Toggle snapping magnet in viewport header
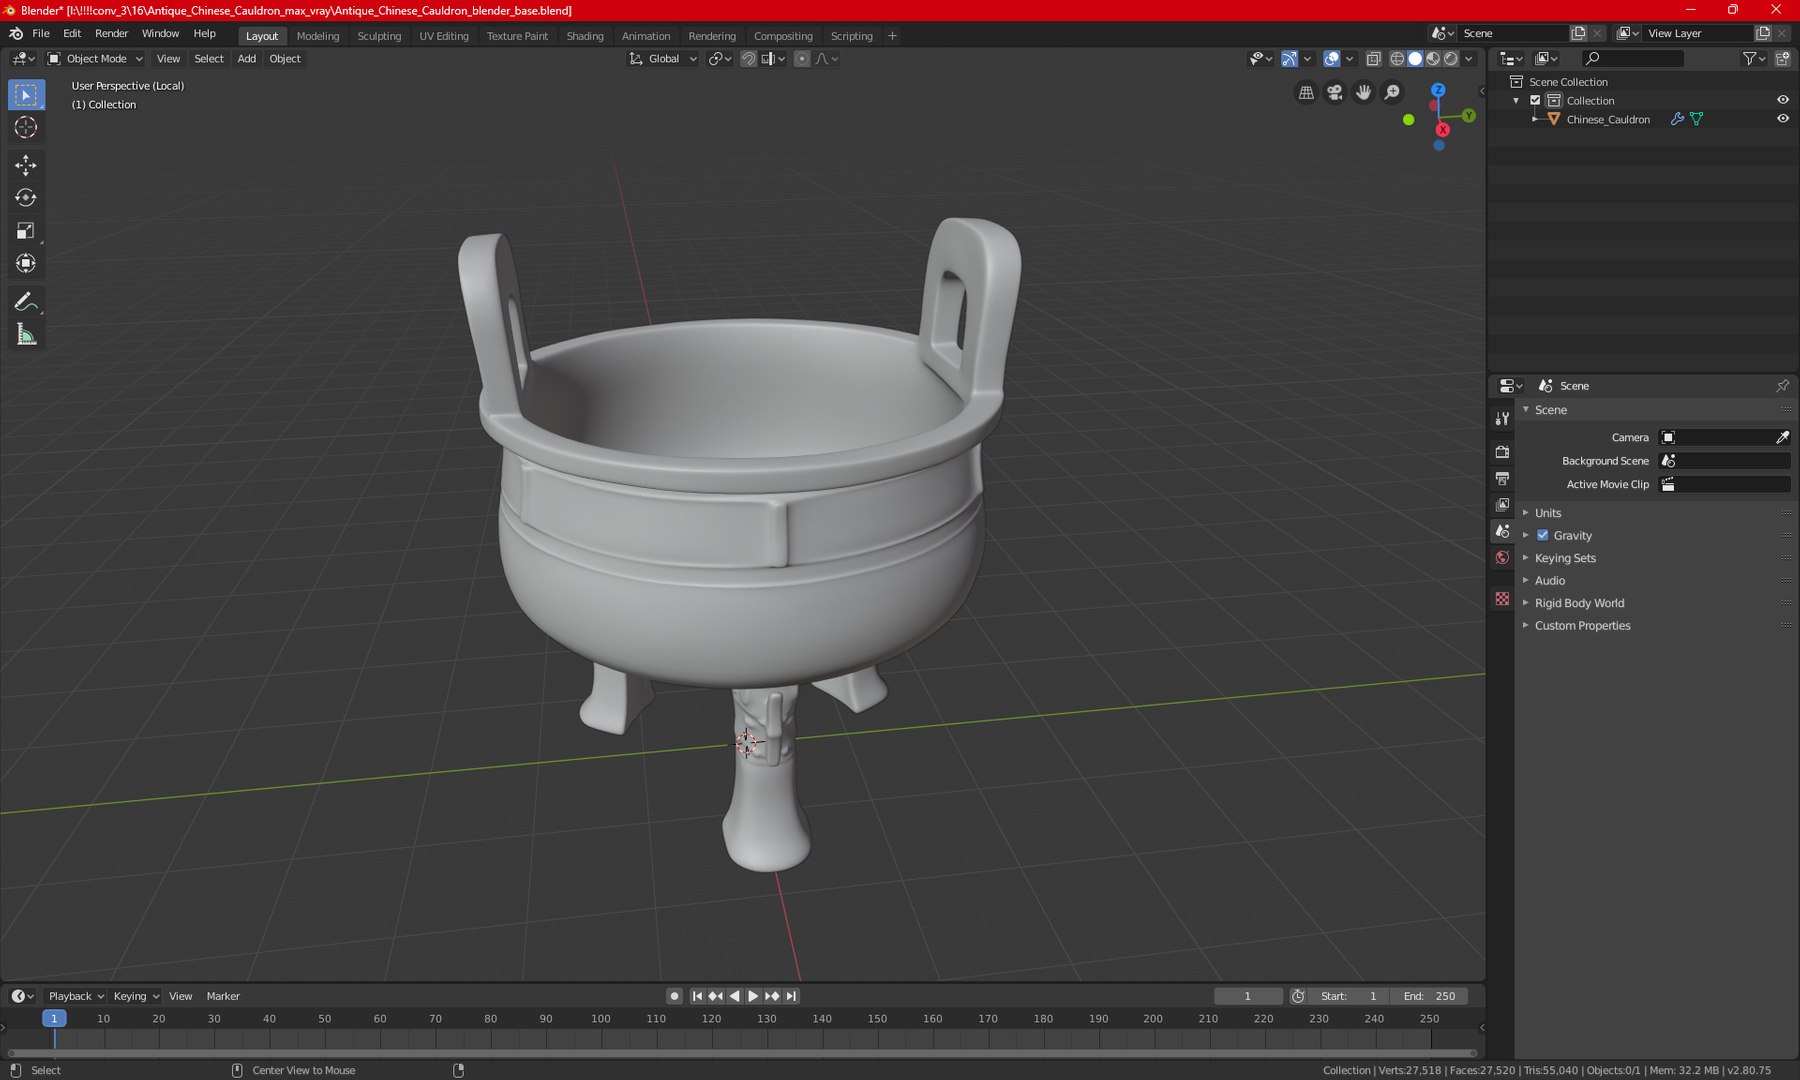 pos(748,59)
